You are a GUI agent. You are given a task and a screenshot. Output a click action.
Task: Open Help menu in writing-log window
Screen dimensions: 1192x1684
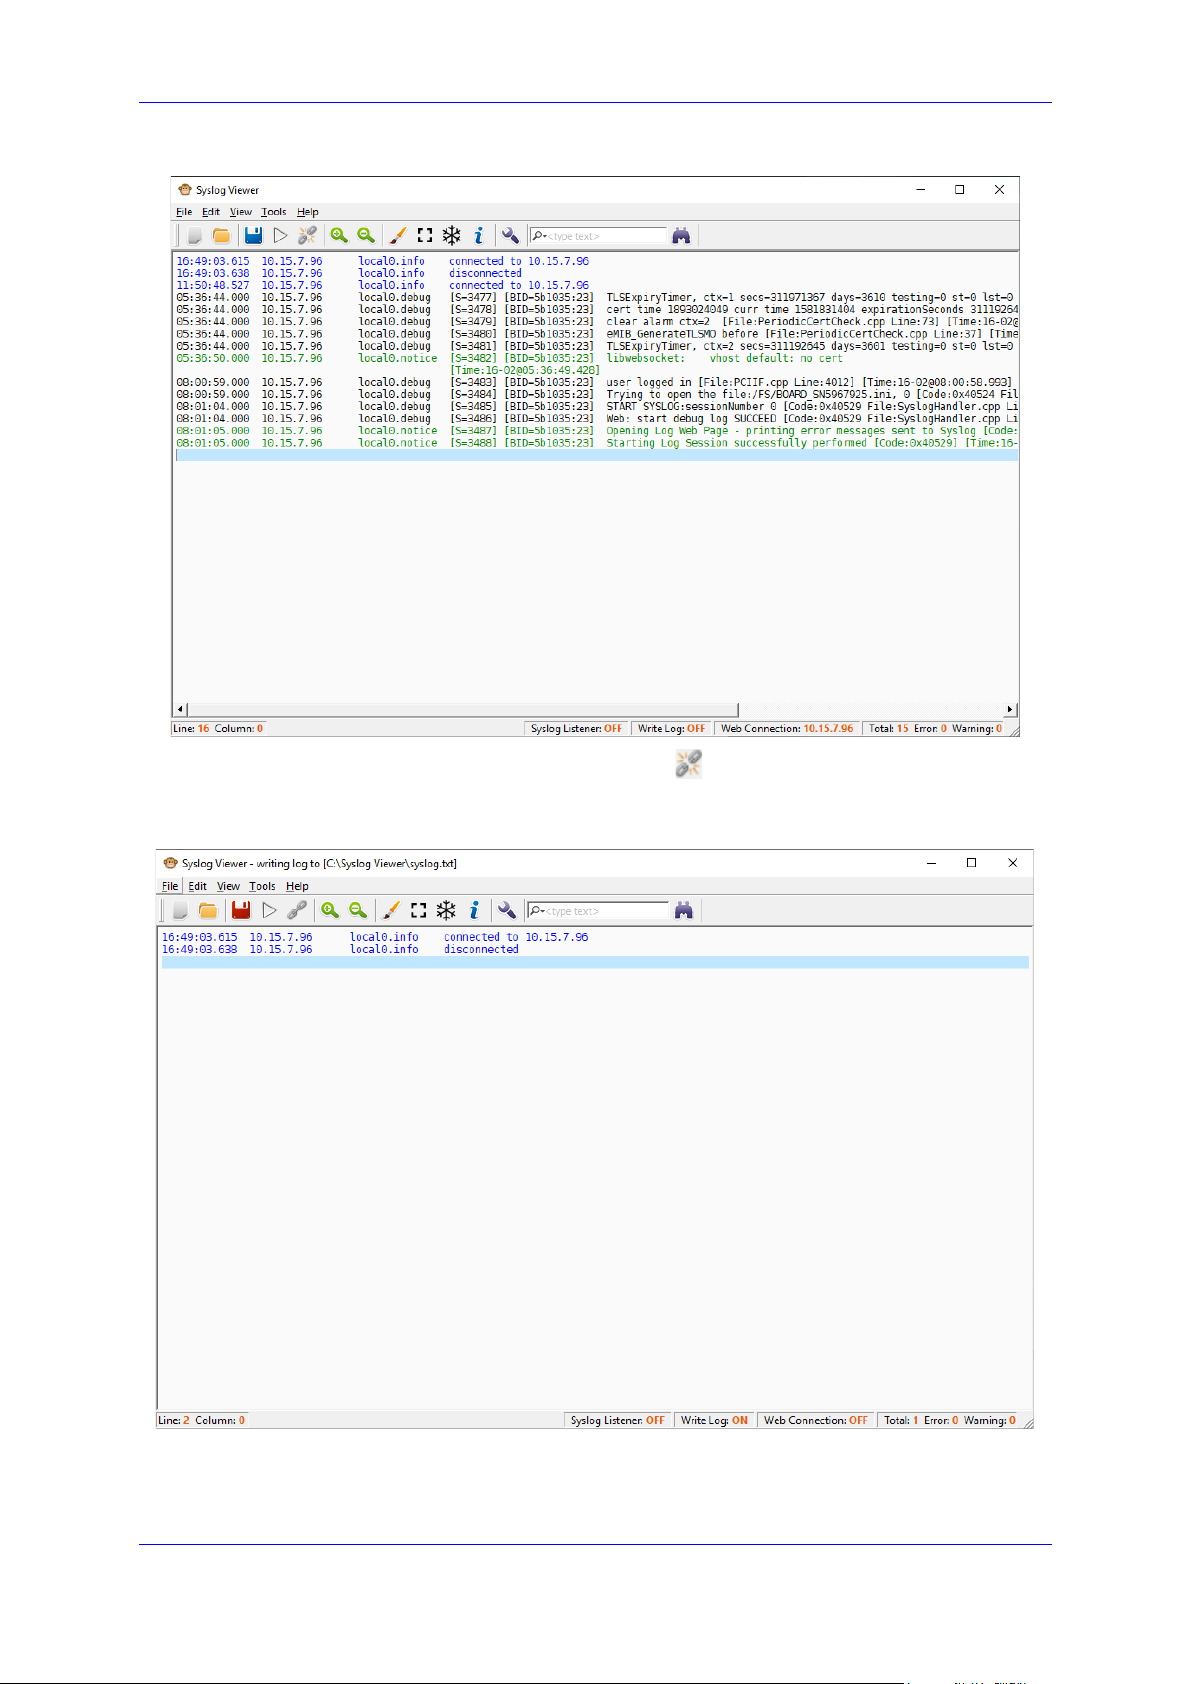point(297,886)
